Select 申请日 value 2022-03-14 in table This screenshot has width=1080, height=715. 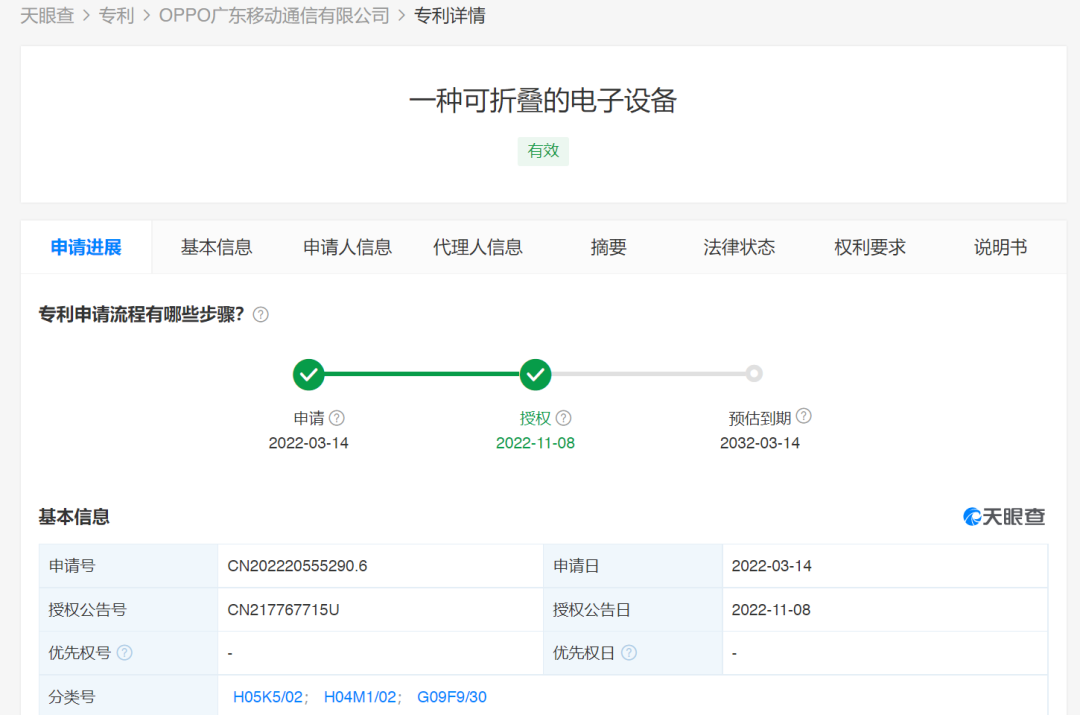[771, 566]
